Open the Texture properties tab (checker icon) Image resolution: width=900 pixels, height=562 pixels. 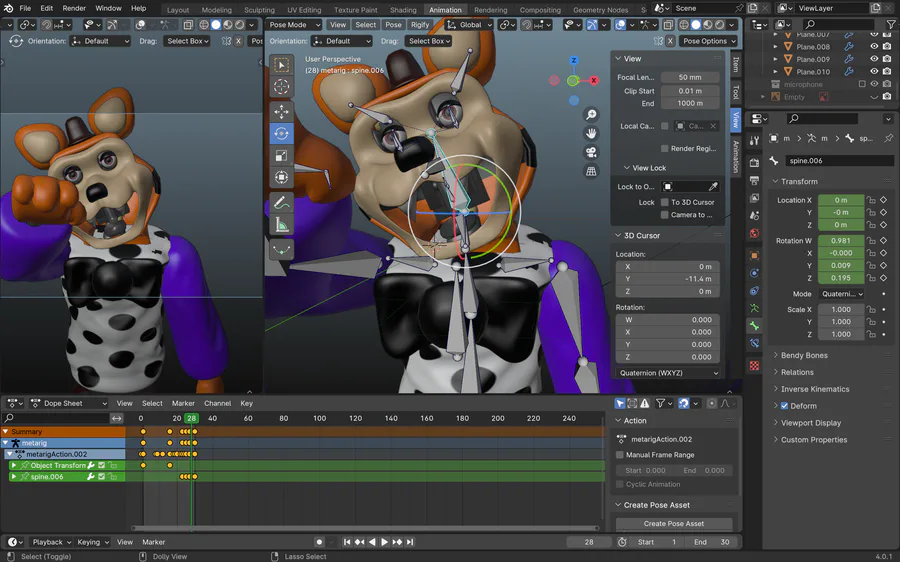pos(754,366)
